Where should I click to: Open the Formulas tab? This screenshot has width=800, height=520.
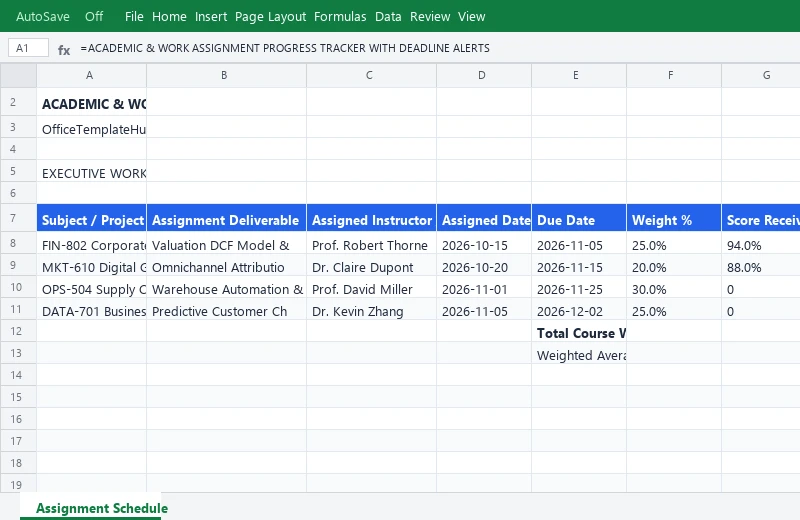pyautogui.click(x=340, y=16)
